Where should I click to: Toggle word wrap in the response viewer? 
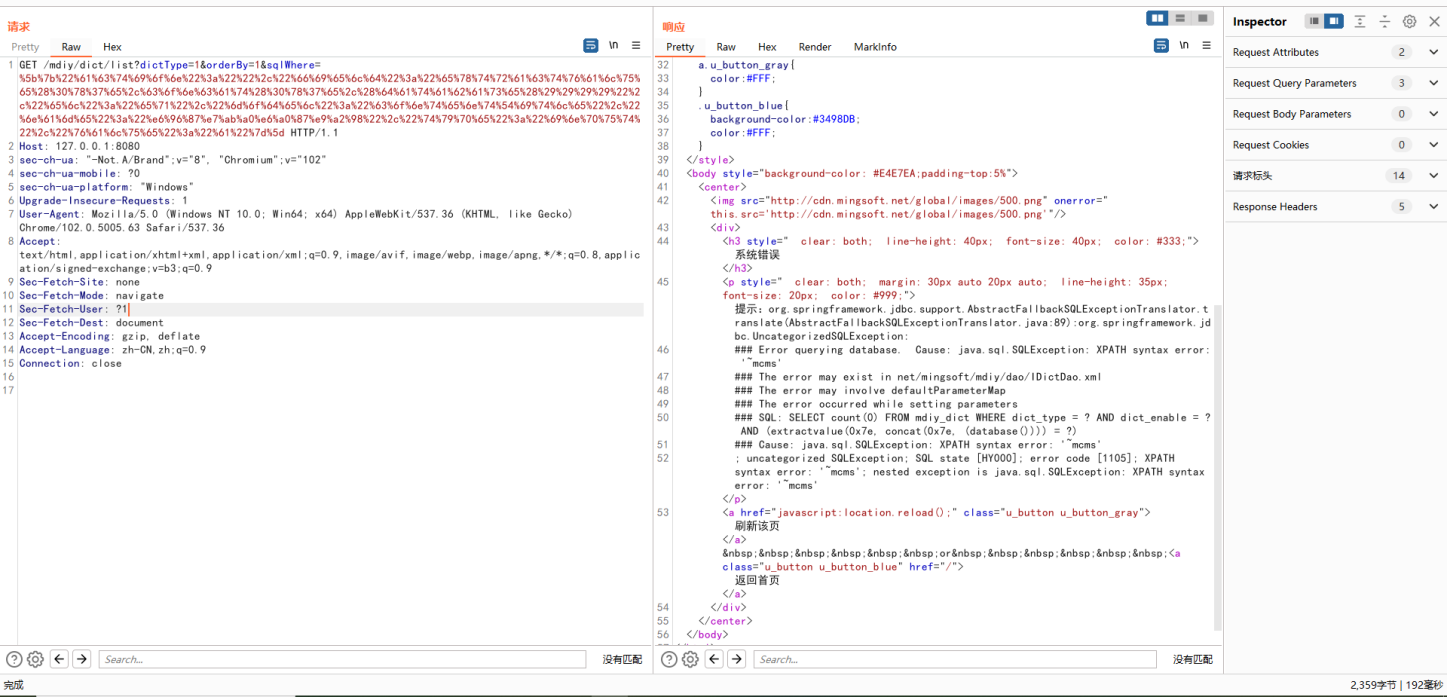(x=1161, y=46)
